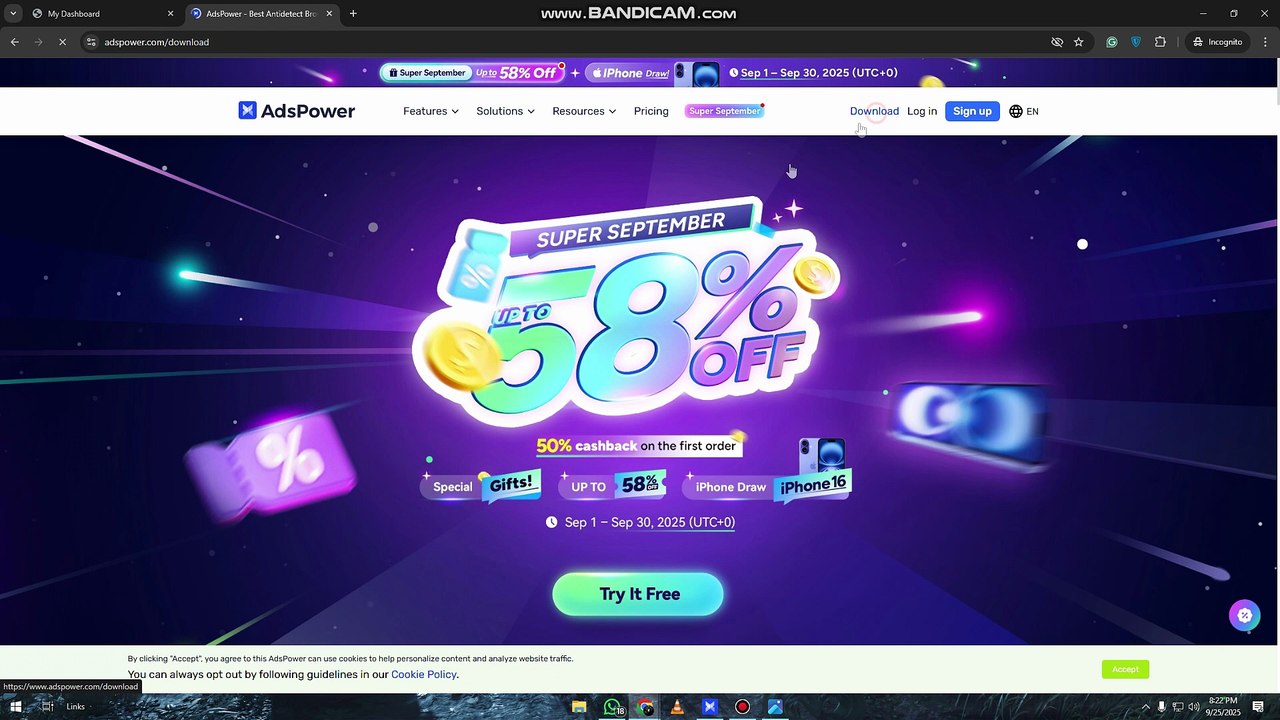
Task: Click the microphone tray icon
Action: 1161,707
